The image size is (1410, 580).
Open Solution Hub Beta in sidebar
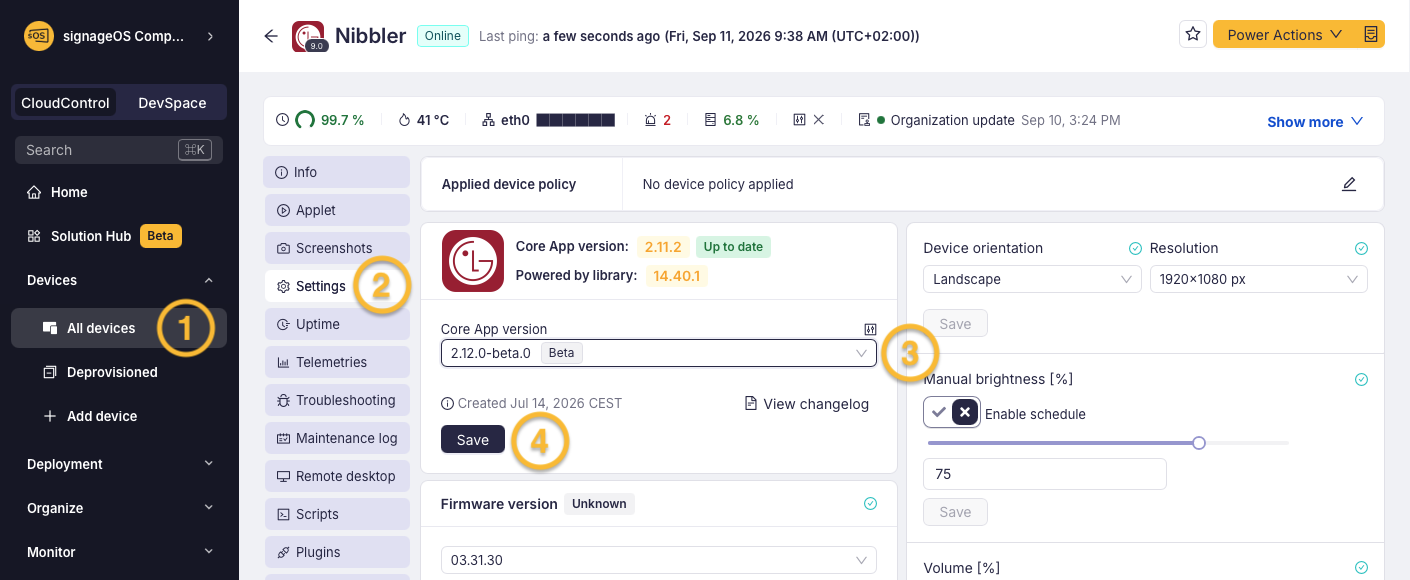coord(119,236)
